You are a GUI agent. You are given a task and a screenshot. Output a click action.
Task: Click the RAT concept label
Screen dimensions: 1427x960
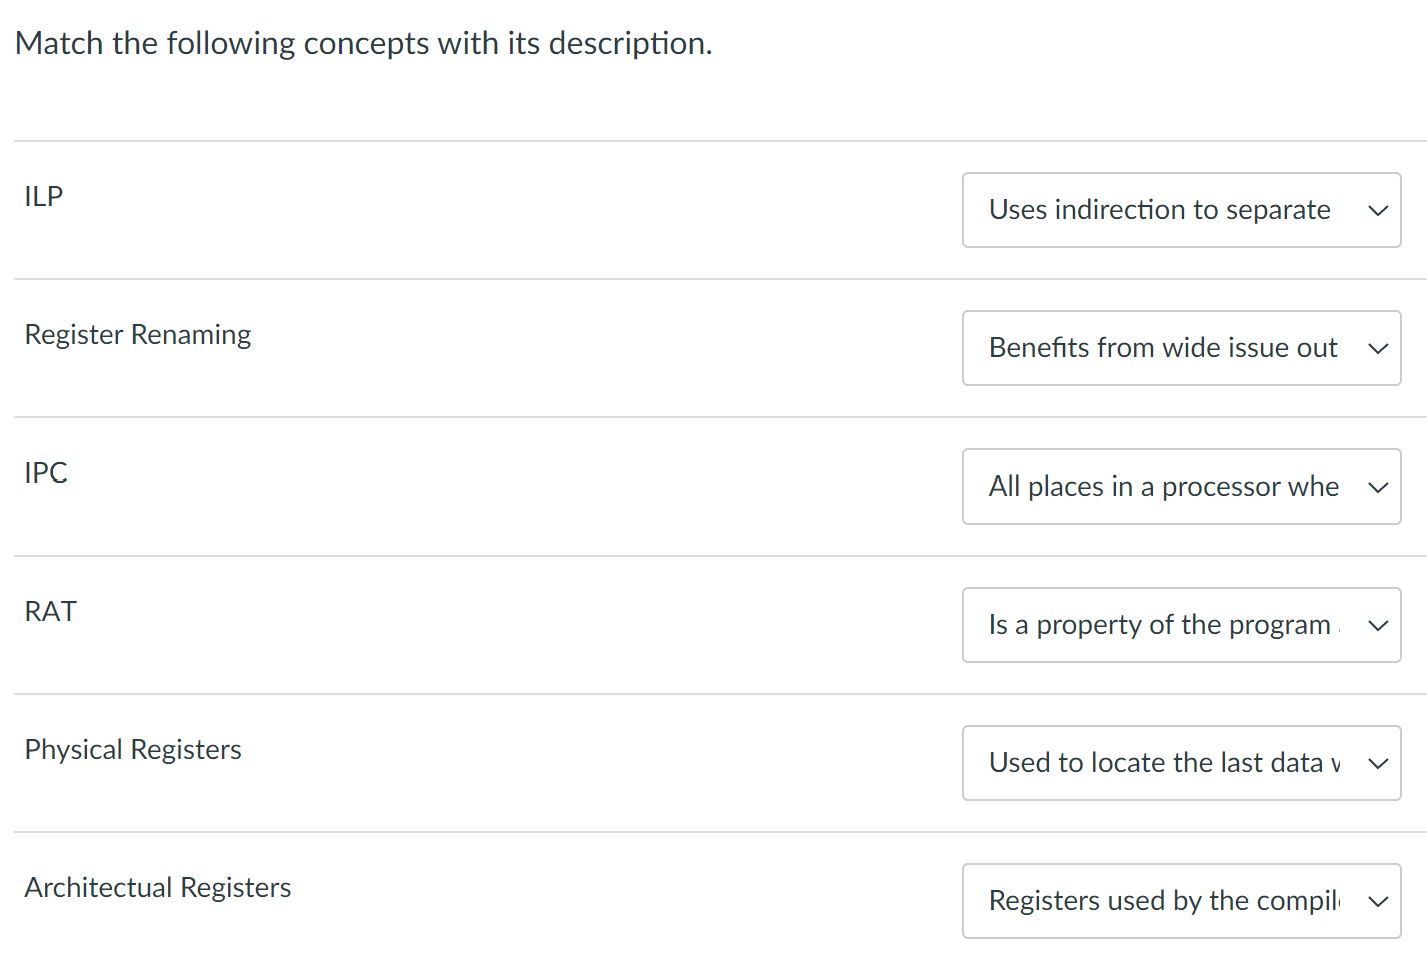50,611
